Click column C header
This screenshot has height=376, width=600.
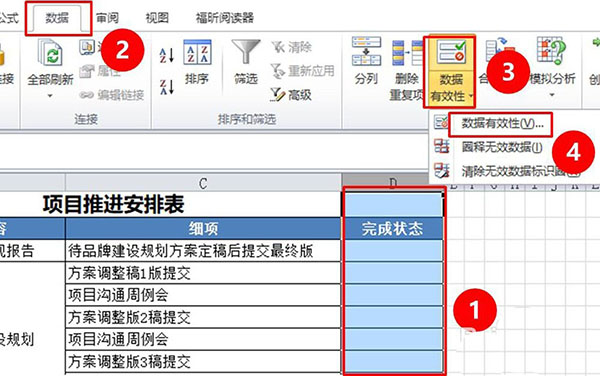[203, 183]
